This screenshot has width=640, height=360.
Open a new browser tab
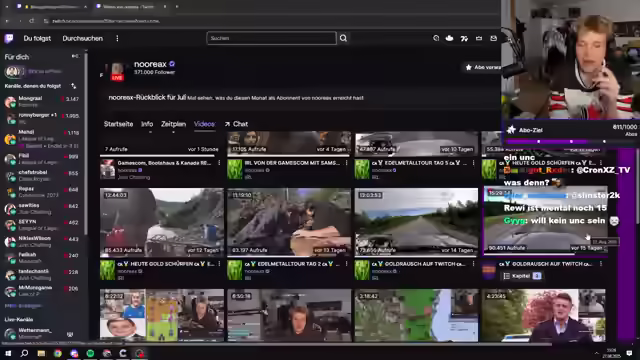177,7
